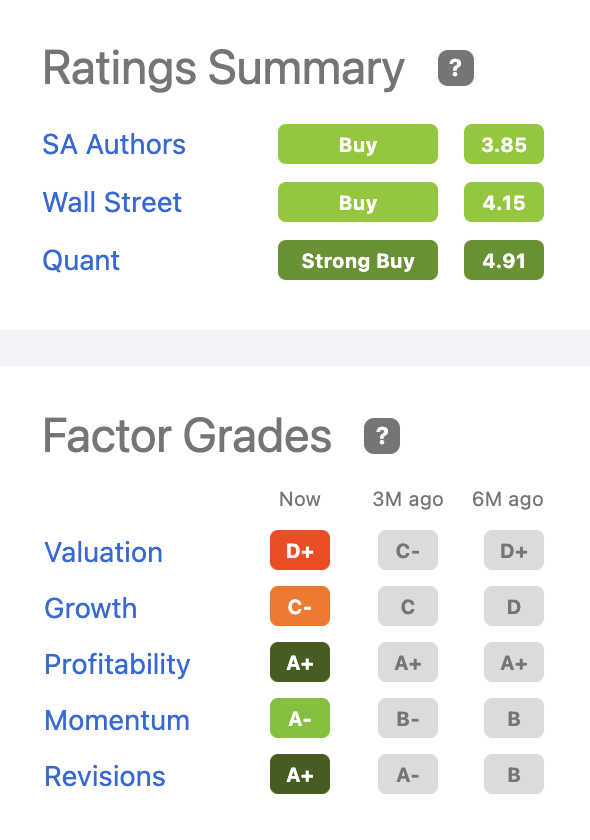Click the C- Growth grade badge
Viewport: 590px width, 840px height.
coord(300,606)
